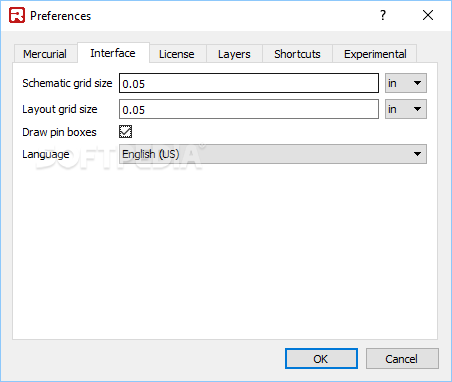The width and height of the screenshot is (452, 382).
Task: Click the question mark help button
Action: pyautogui.click(x=383, y=15)
